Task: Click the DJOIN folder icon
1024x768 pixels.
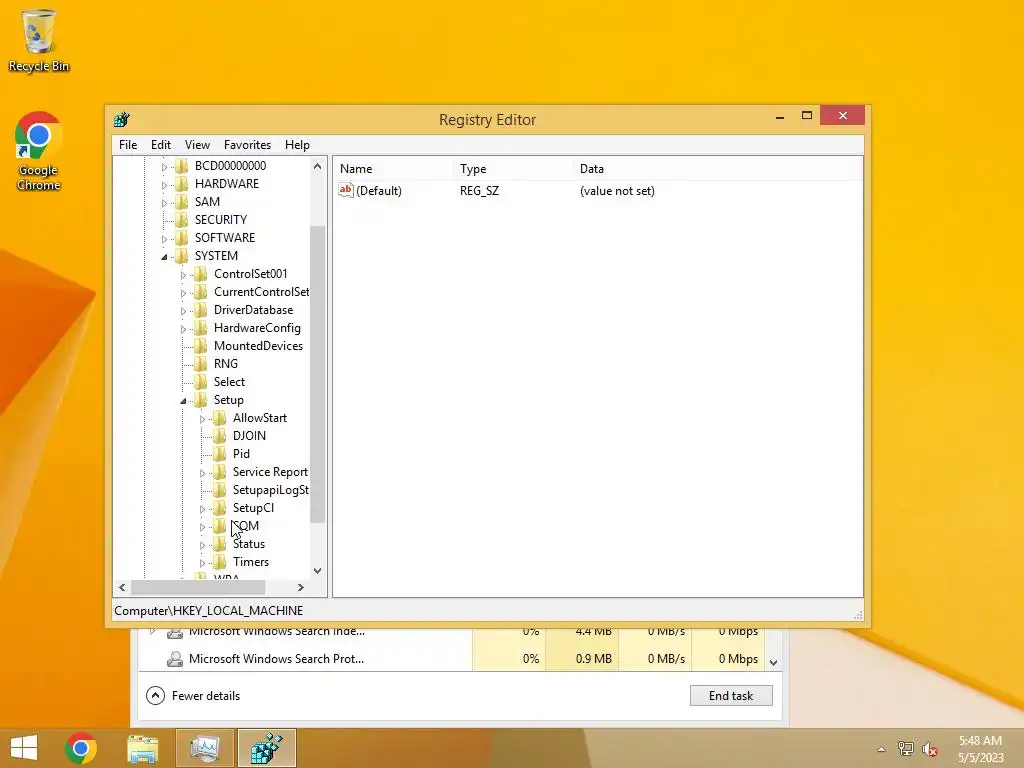Action: click(219, 436)
